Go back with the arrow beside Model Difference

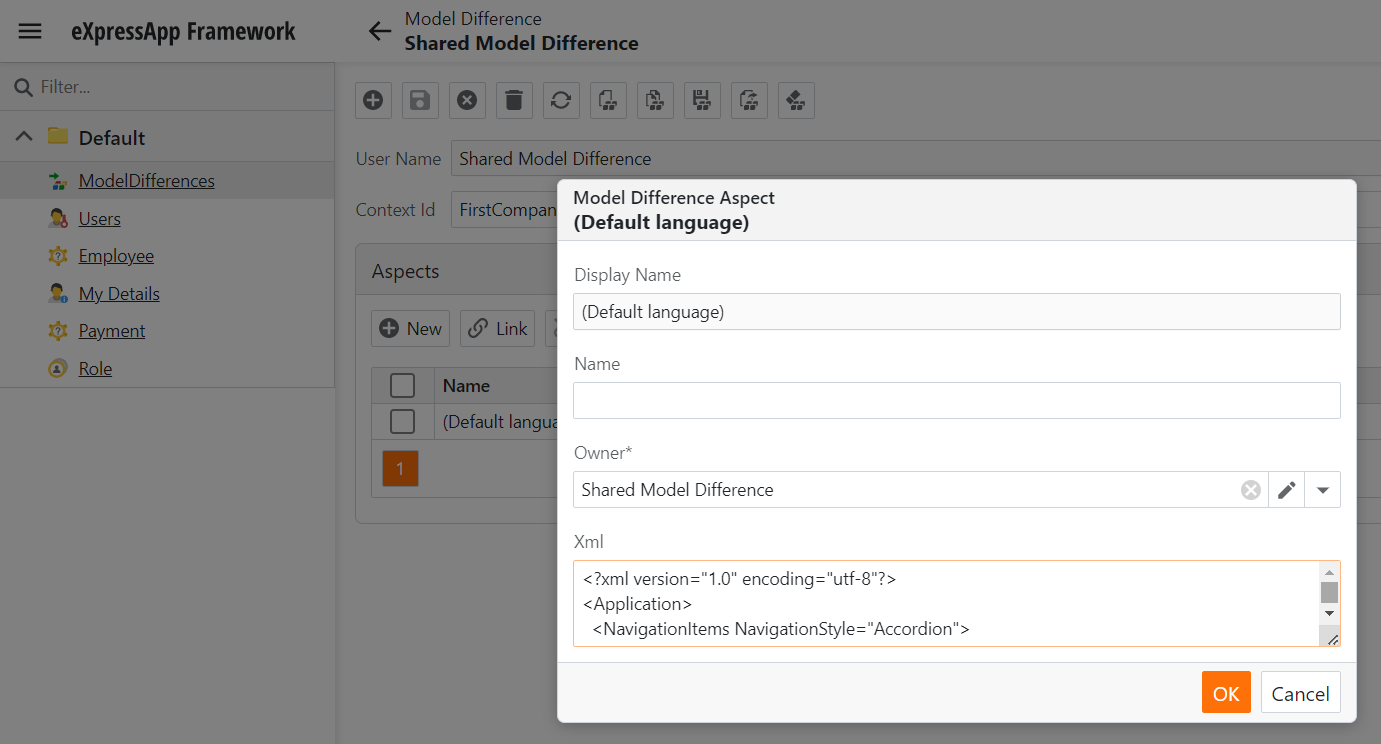379,31
